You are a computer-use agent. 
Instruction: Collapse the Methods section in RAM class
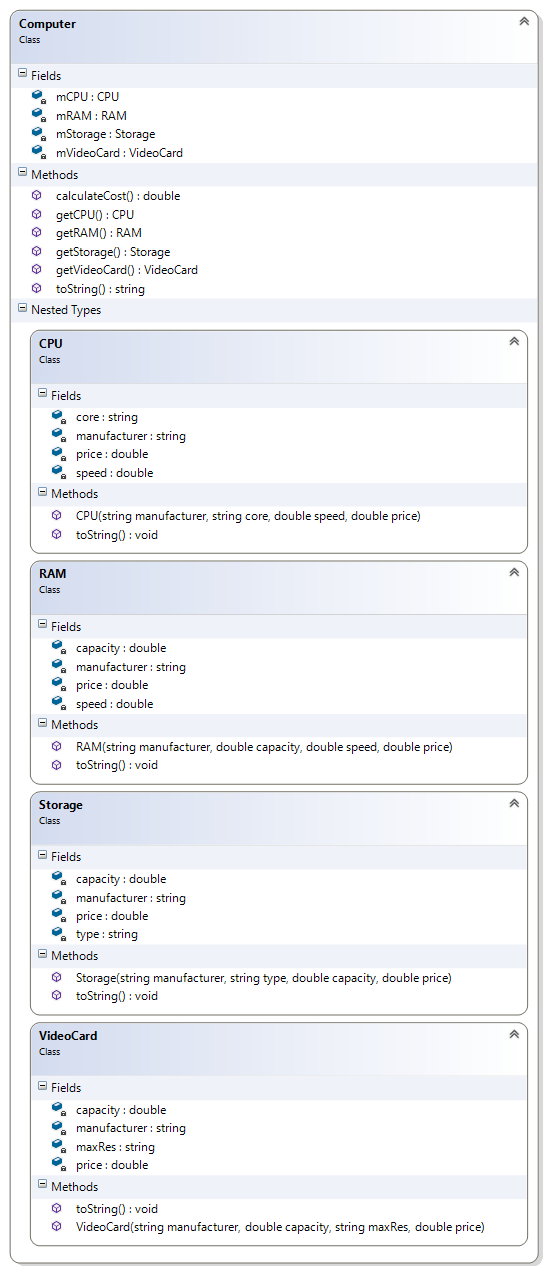[43, 723]
